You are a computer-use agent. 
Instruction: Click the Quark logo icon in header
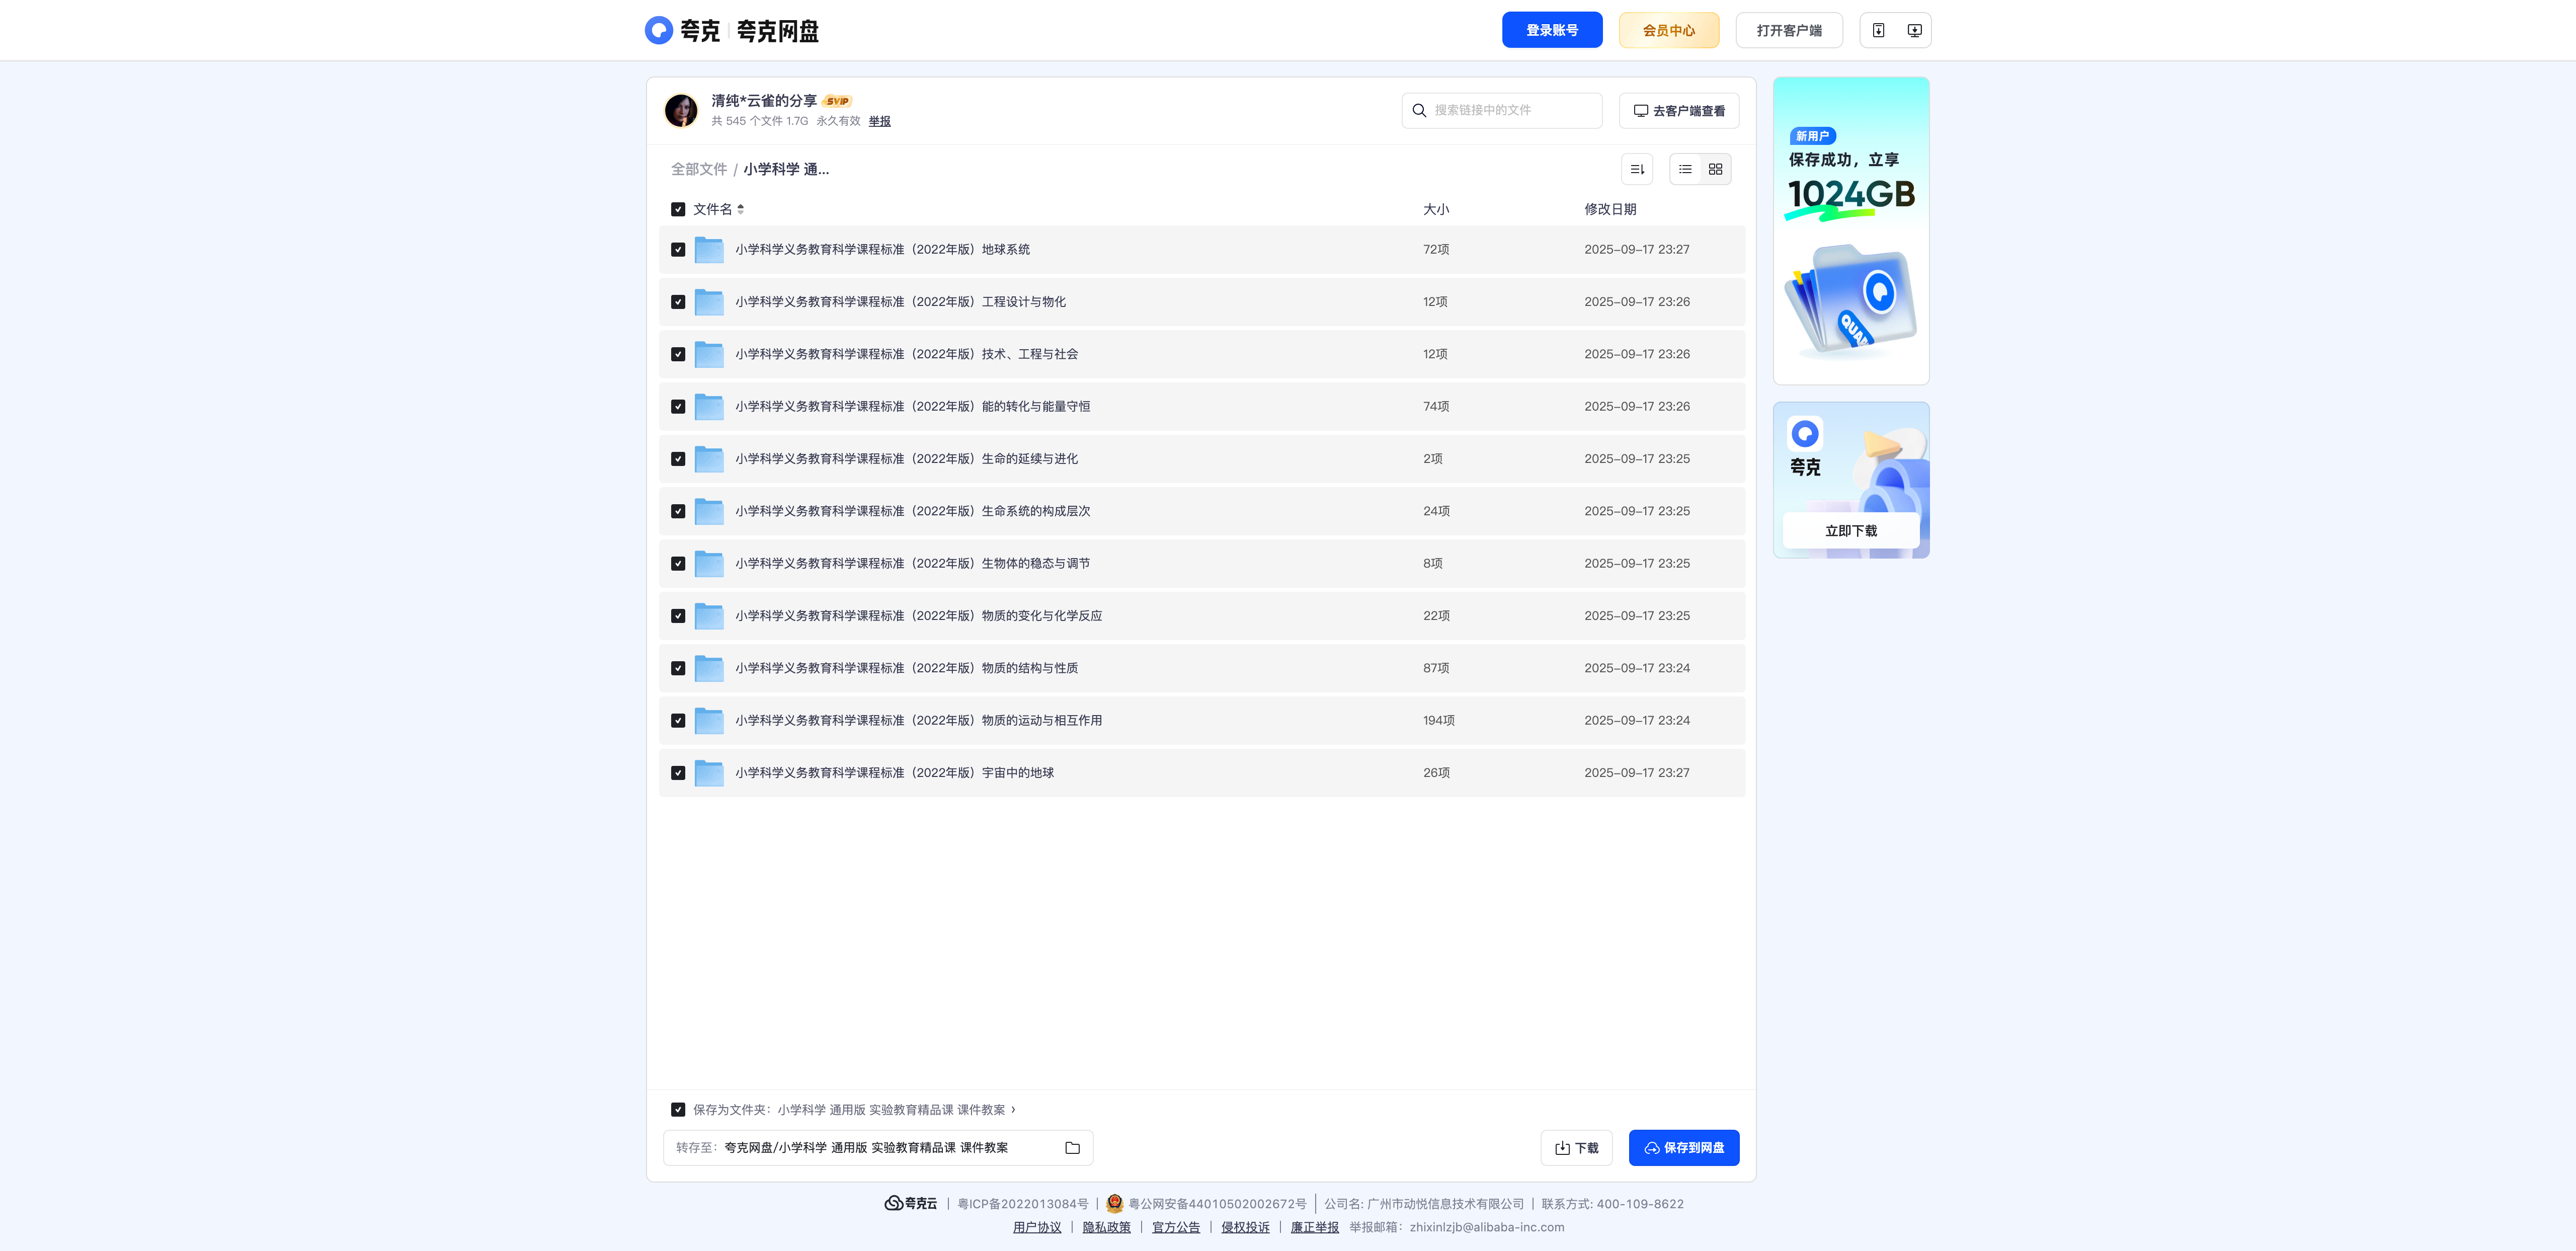(x=658, y=30)
